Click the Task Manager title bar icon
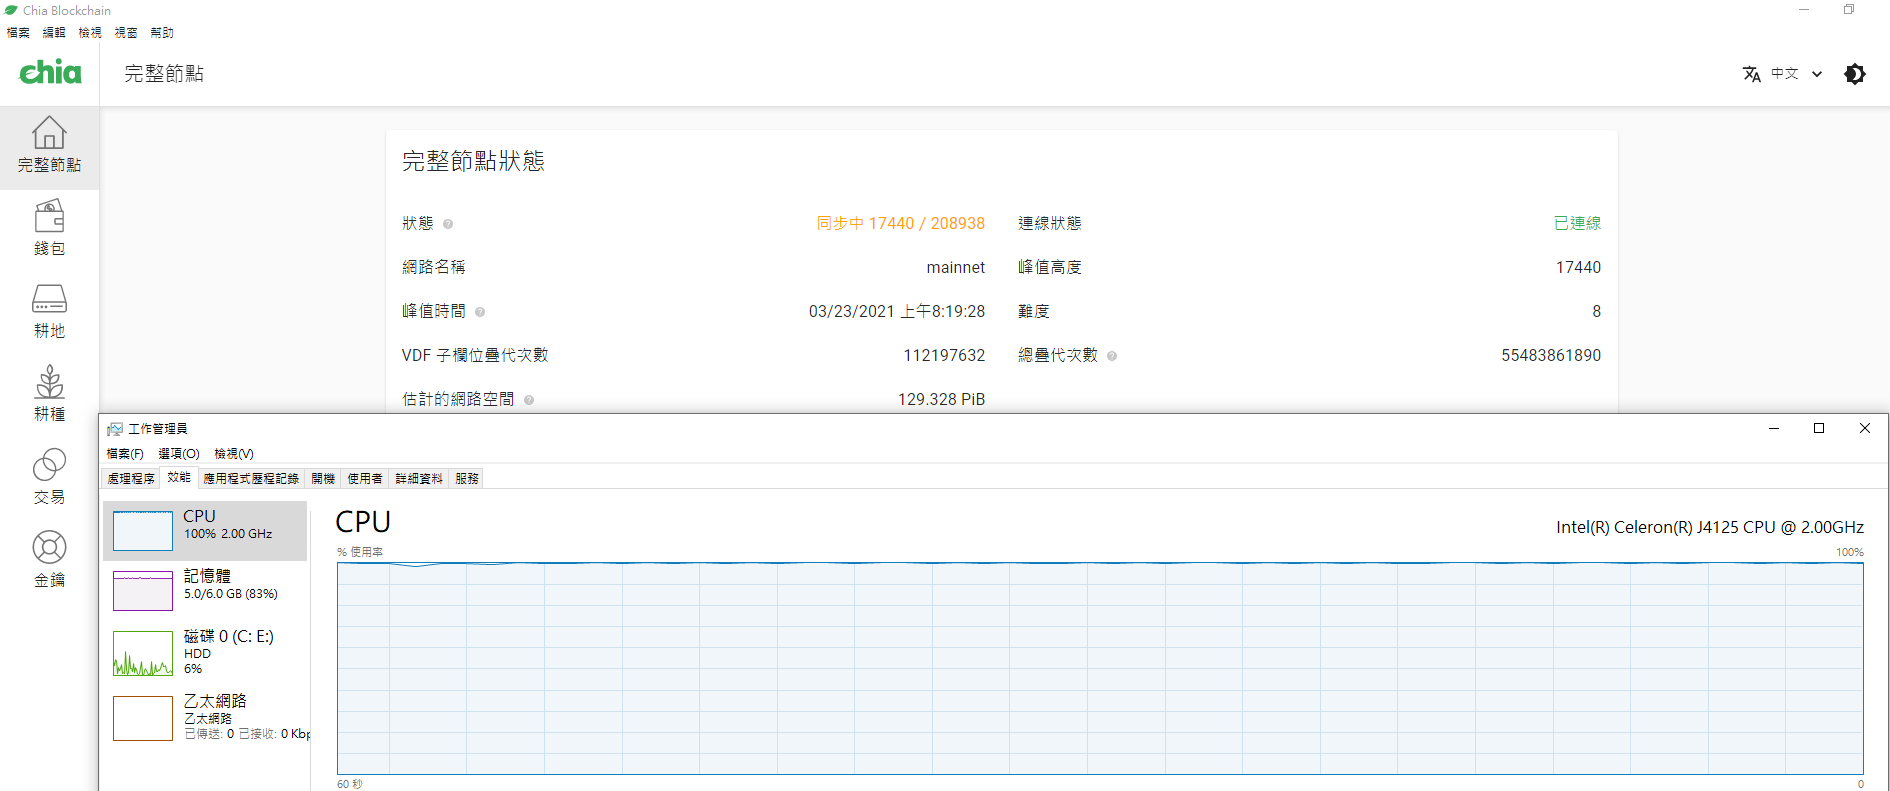Viewport: 1890px width, 791px height. pos(115,429)
